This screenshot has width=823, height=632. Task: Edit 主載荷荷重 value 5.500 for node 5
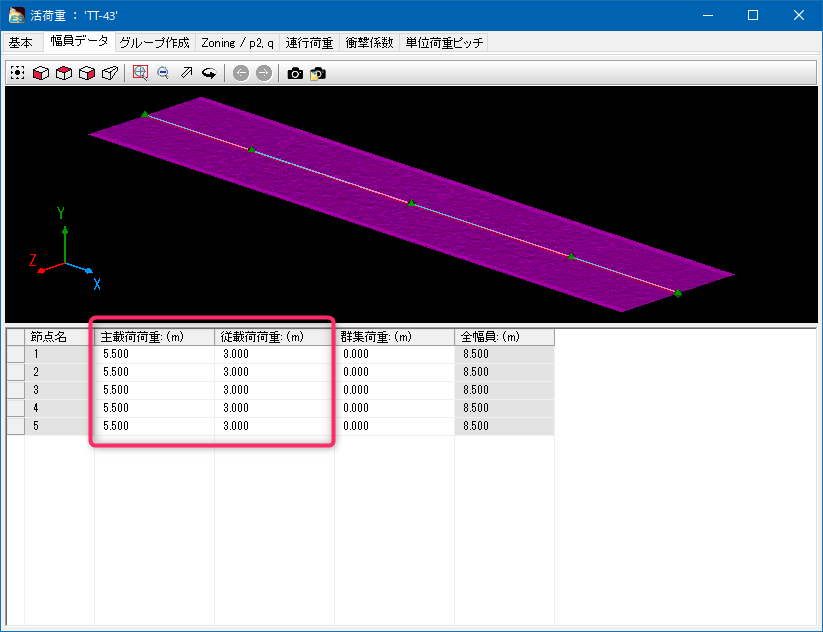pos(154,426)
